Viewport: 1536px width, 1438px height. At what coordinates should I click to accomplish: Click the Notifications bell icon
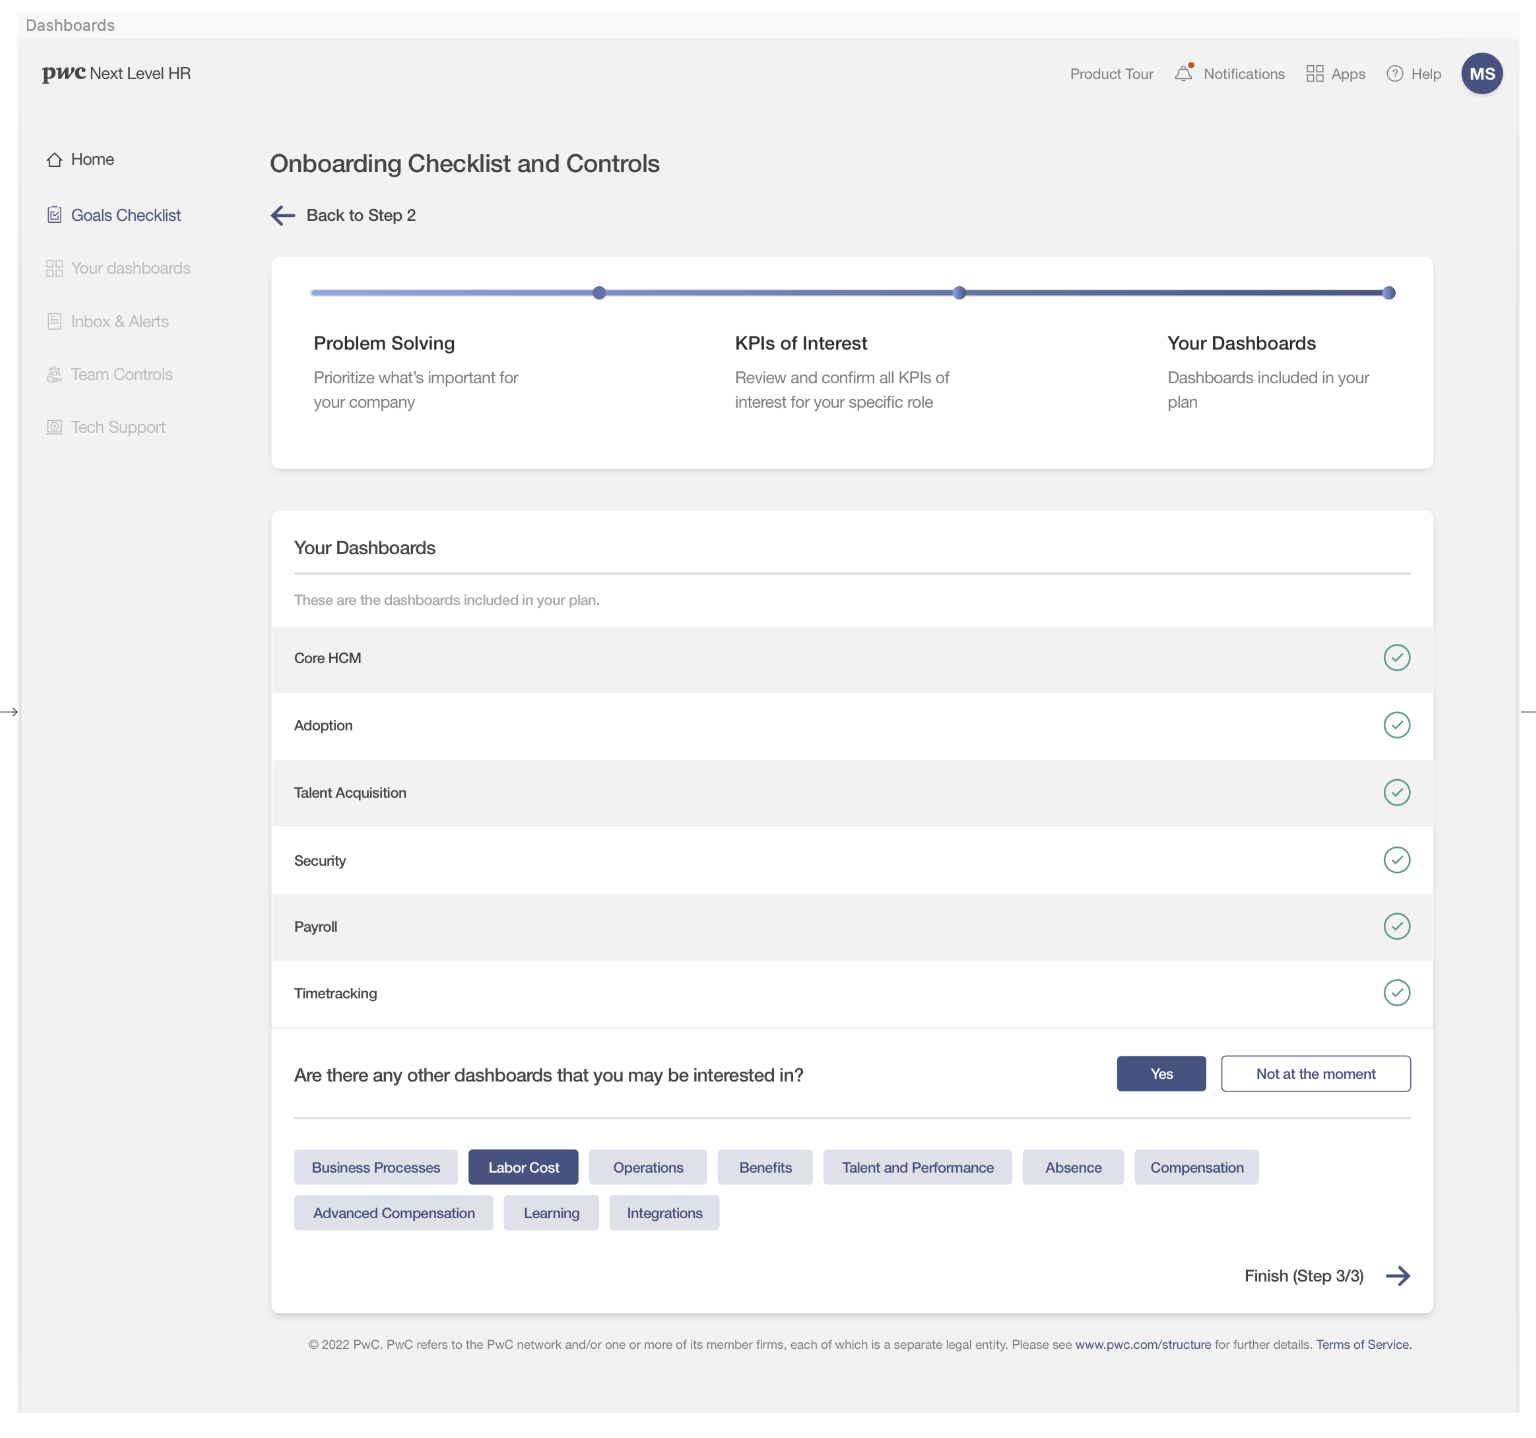(1184, 73)
